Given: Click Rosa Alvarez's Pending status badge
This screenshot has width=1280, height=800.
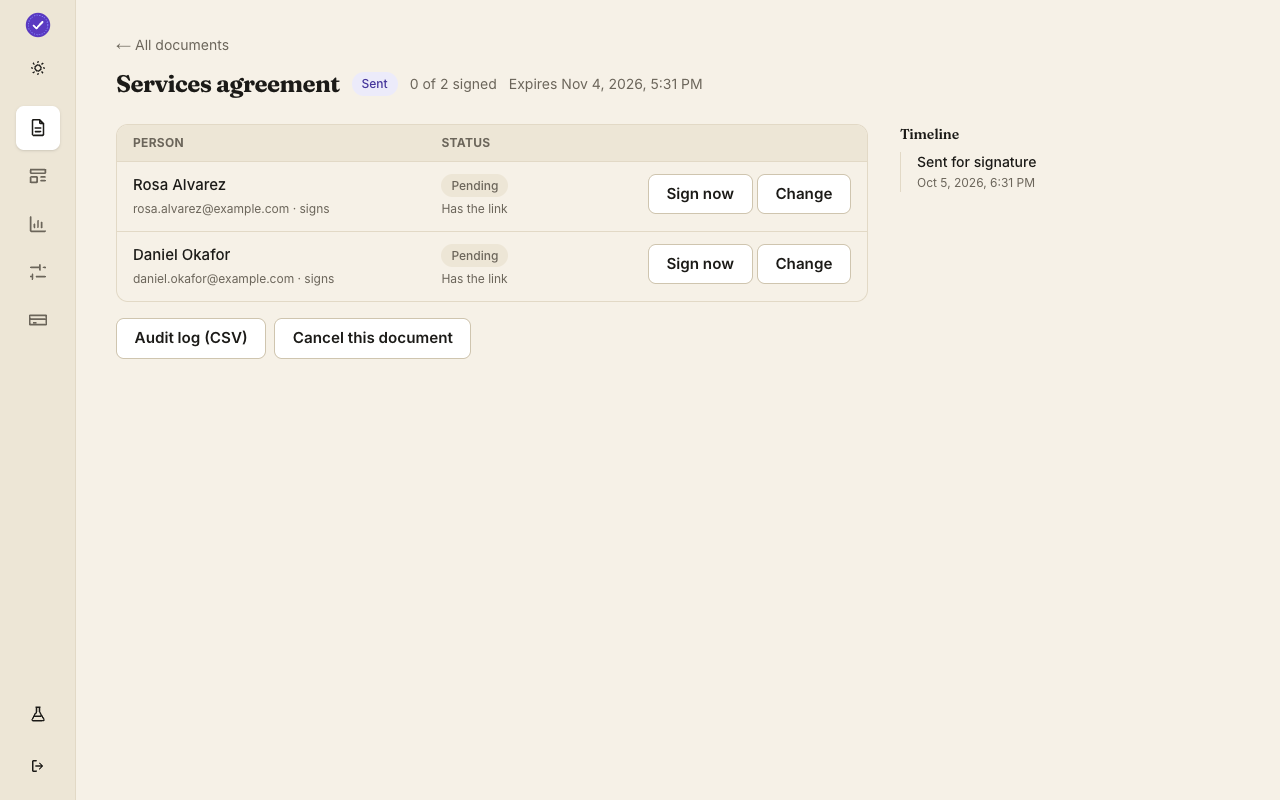Looking at the screenshot, I should click(x=474, y=186).
